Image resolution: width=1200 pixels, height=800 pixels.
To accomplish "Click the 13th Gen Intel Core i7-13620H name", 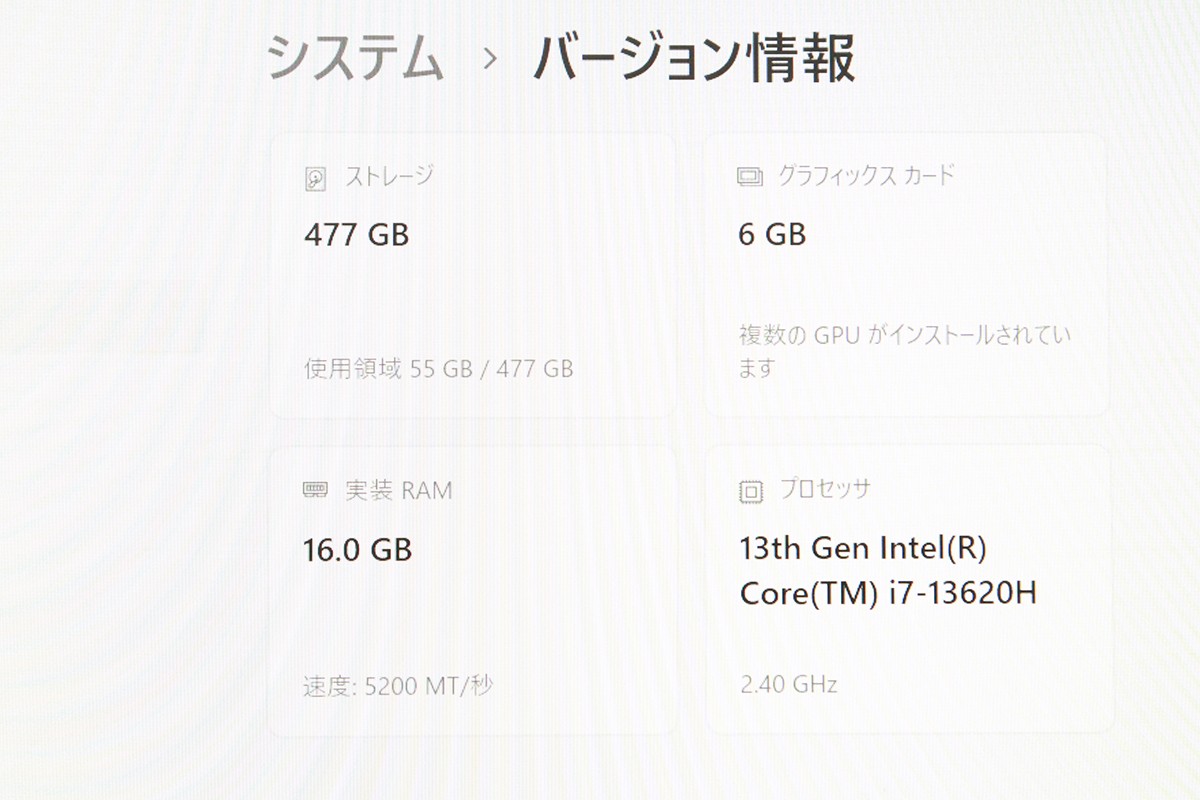I will pos(887,571).
